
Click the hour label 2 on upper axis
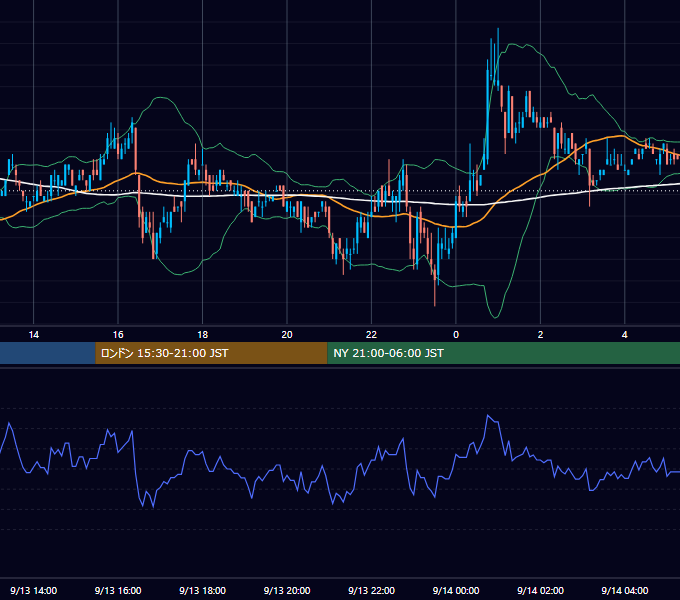[x=540, y=335]
